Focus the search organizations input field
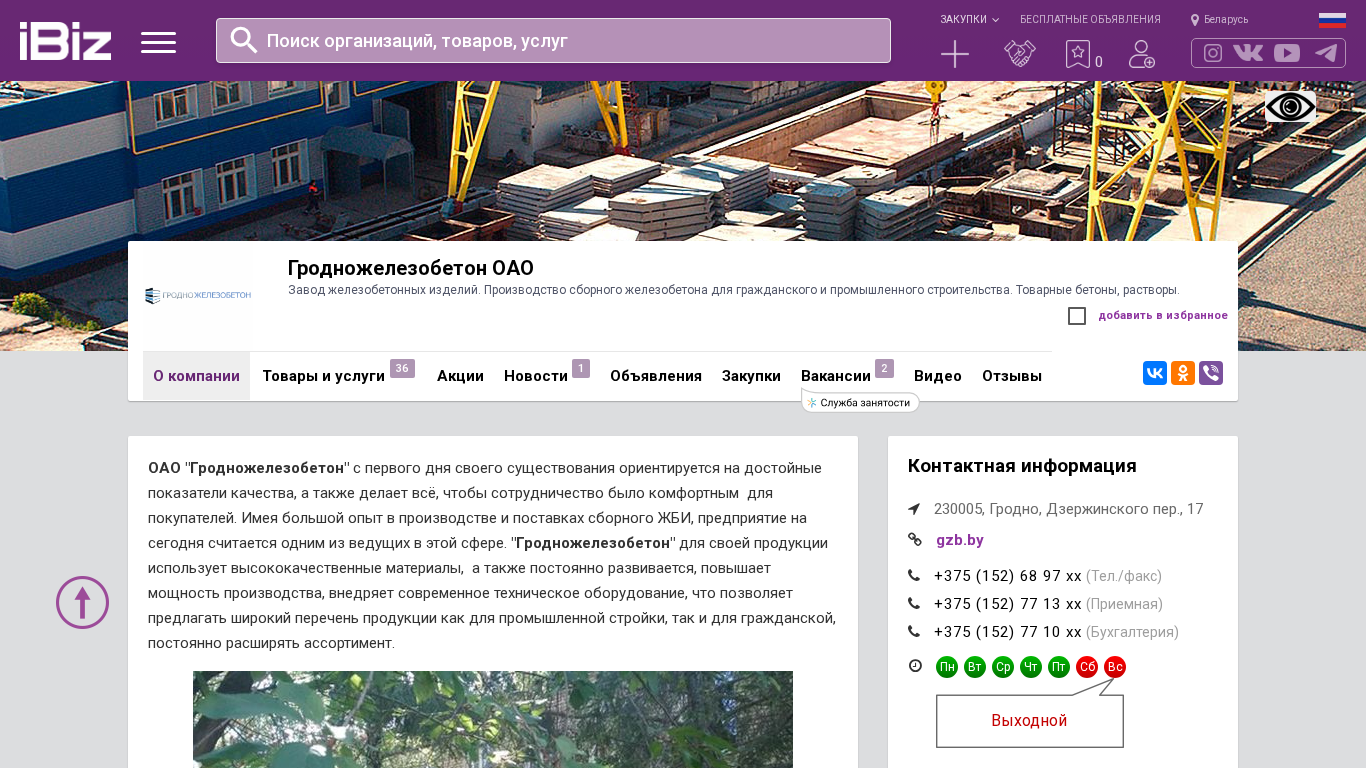1366x768 pixels. [553, 40]
